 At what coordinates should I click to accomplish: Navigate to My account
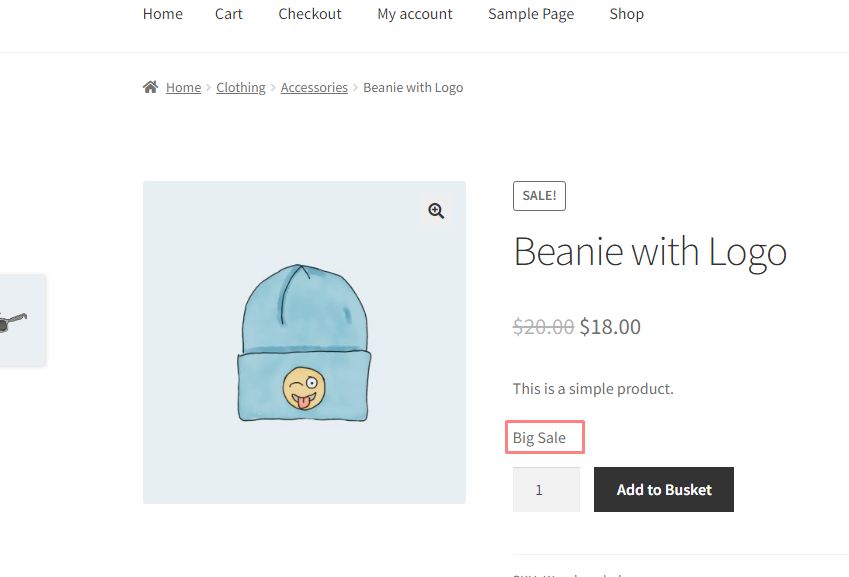point(415,14)
